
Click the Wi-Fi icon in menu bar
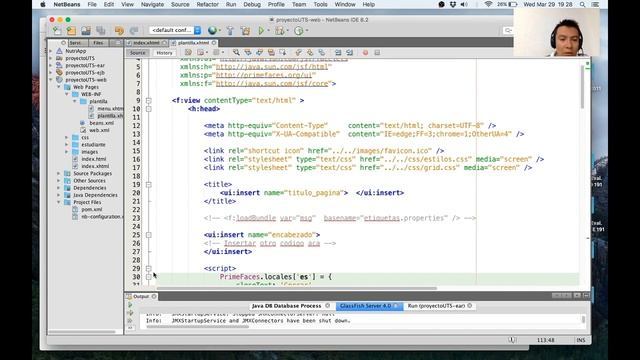pos(488,4)
